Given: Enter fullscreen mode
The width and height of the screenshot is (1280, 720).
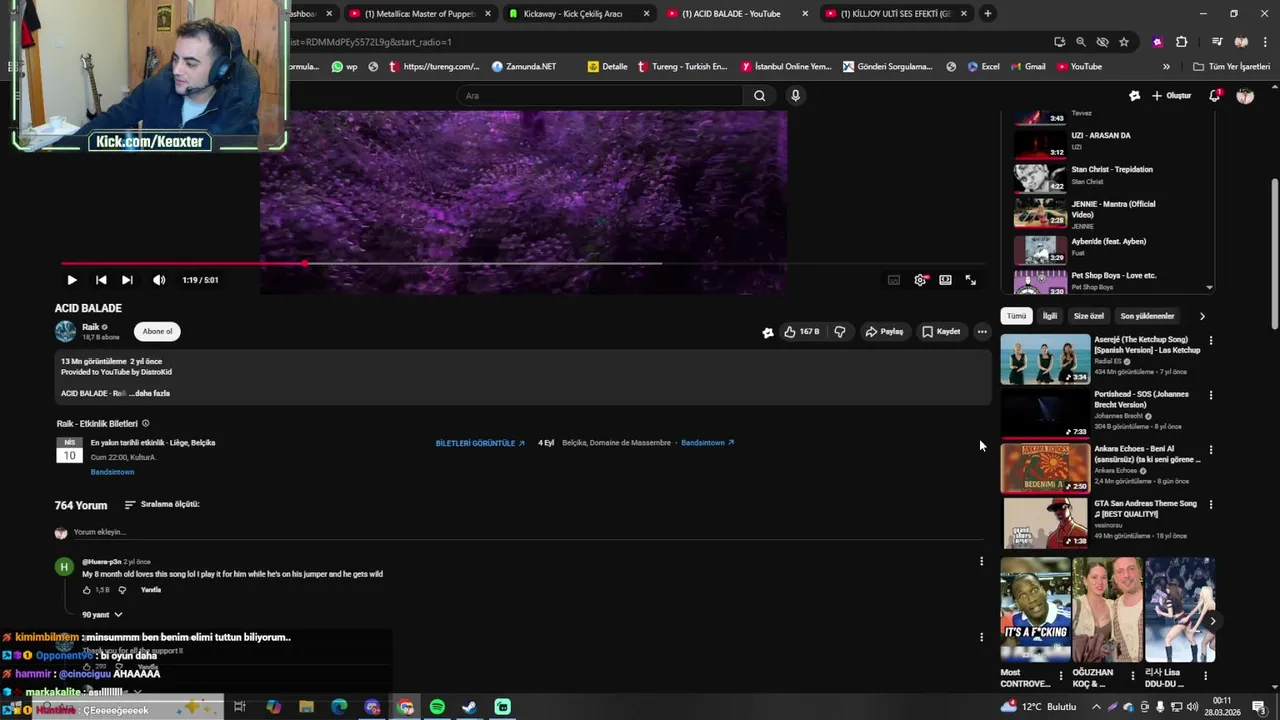Looking at the screenshot, I should [x=971, y=280].
